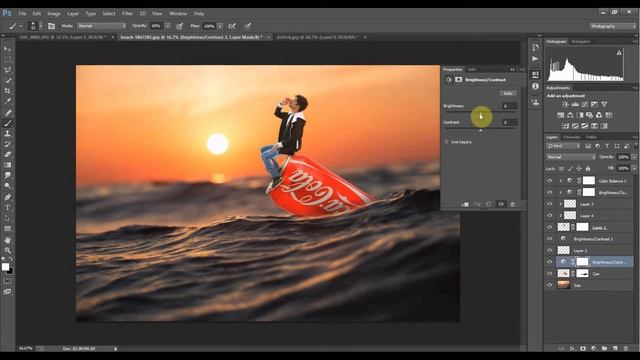Open the File menu
The image size is (640, 360).
tap(22, 13)
